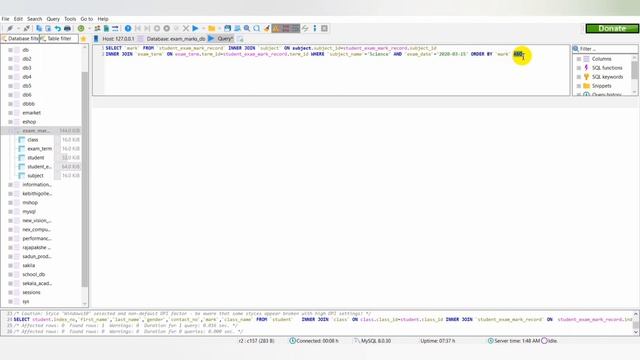Expand the mysql database node
This screenshot has height=360, width=640.
click(10, 211)
